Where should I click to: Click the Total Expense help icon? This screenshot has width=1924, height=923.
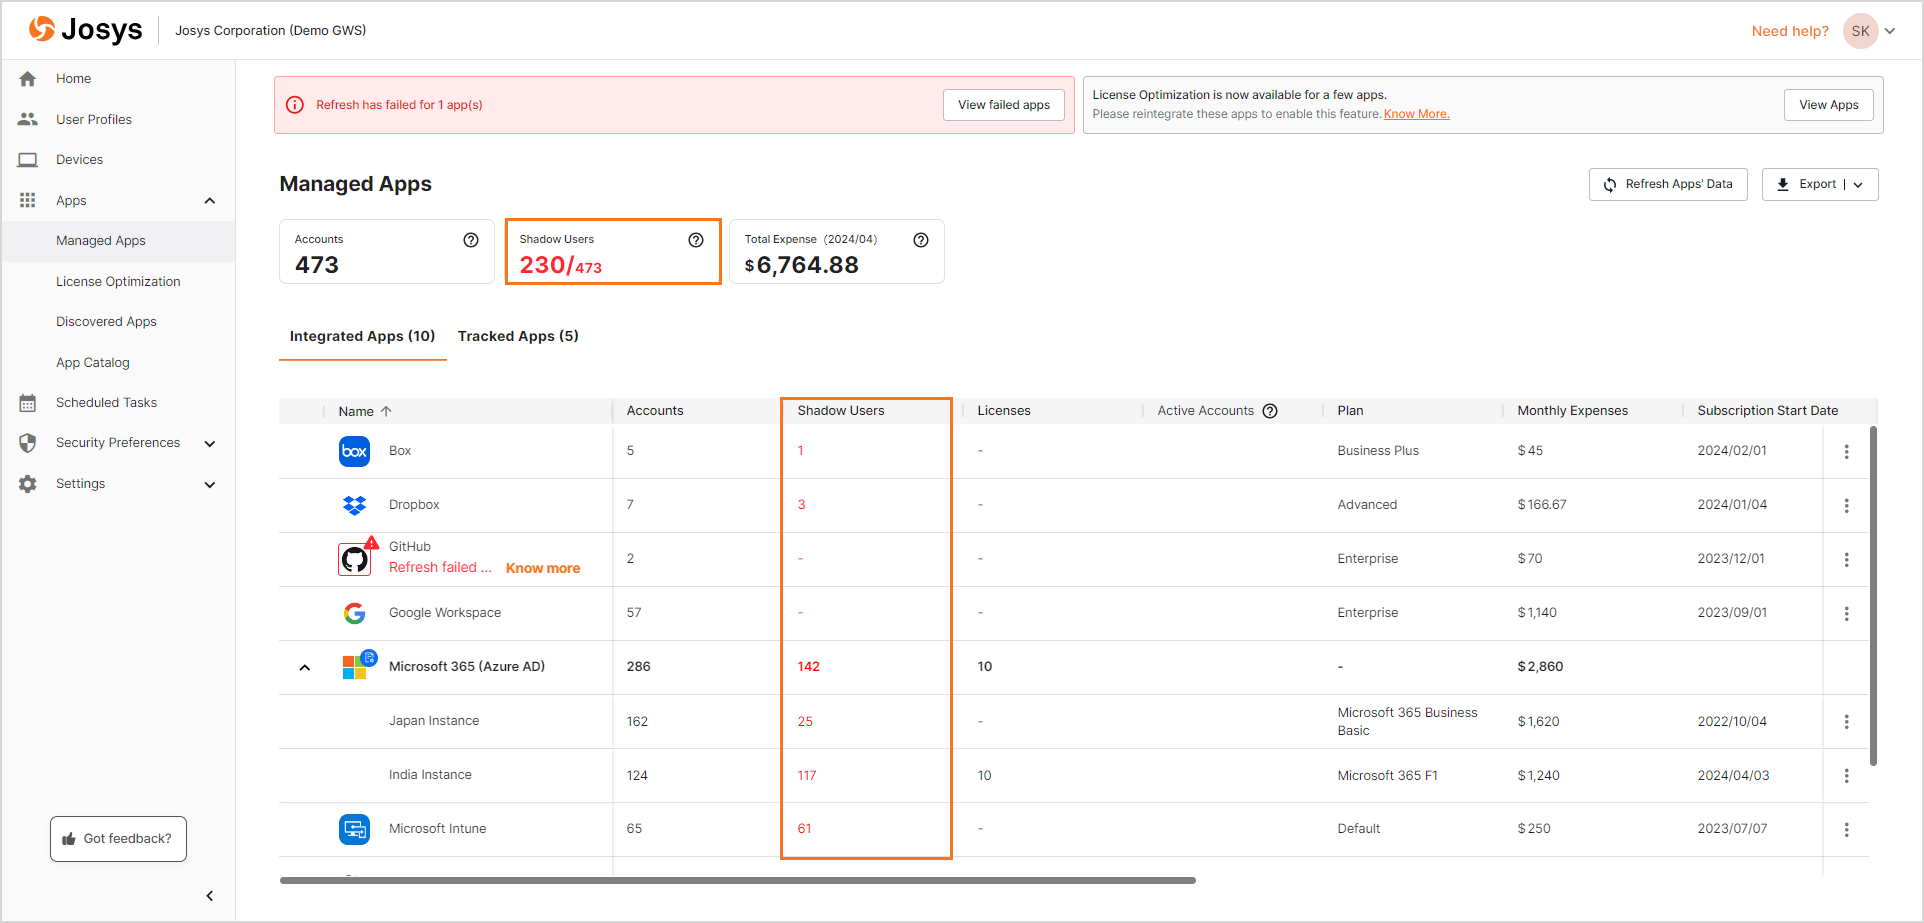(921, 240)
